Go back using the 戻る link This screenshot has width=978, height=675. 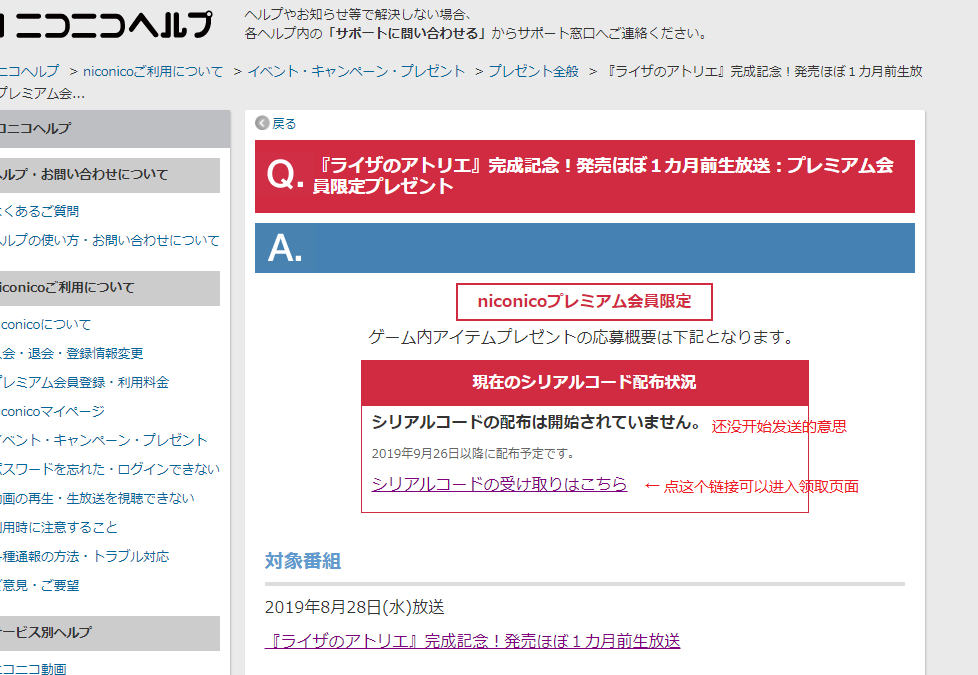(284, 124)
